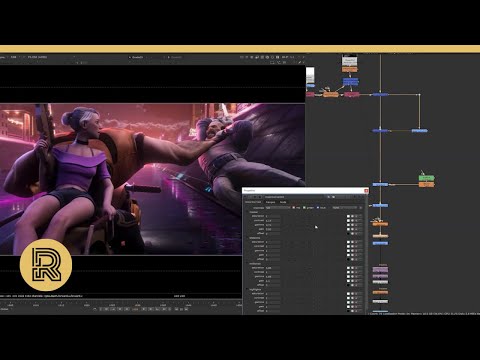Screen dimensions: 480x360
Task: Play the timeline backward
Action: pyautogui.click(x=120, y=309)
